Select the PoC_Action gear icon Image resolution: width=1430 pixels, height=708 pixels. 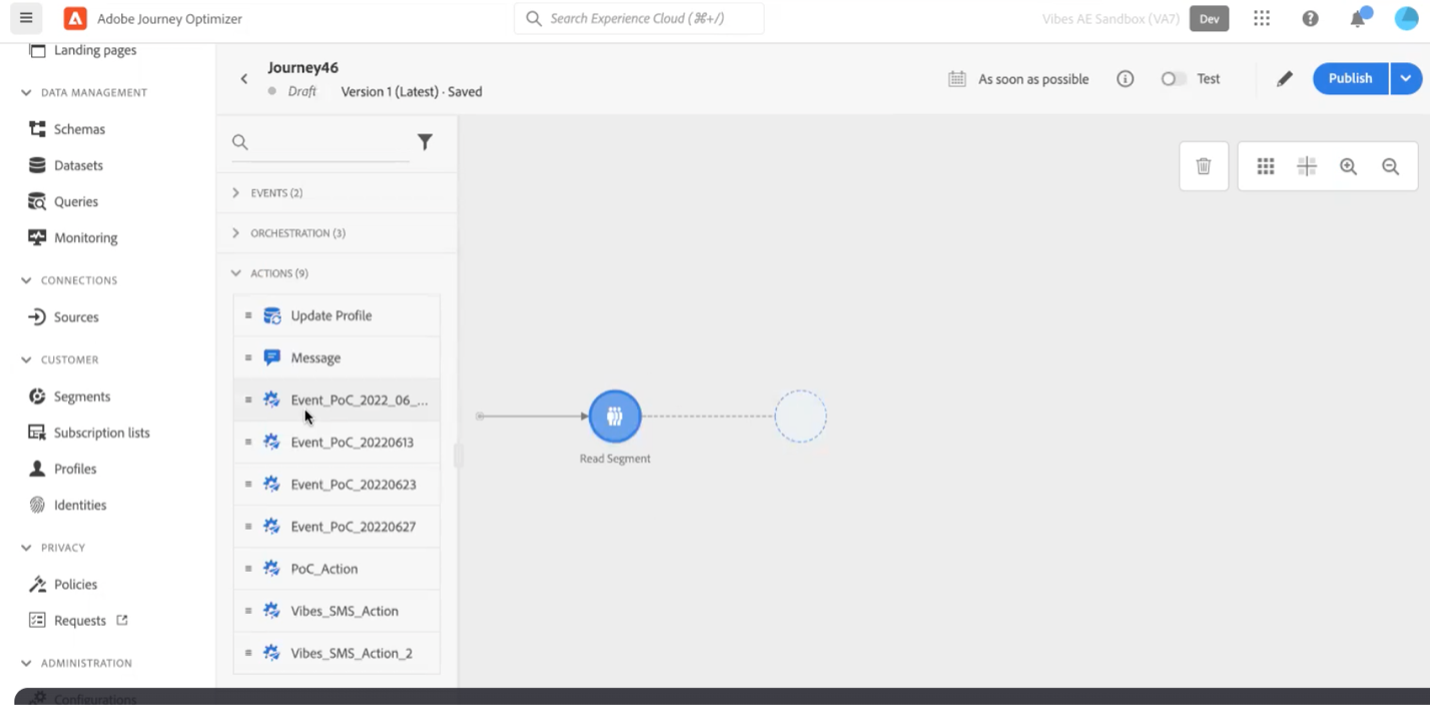point(272,568)
